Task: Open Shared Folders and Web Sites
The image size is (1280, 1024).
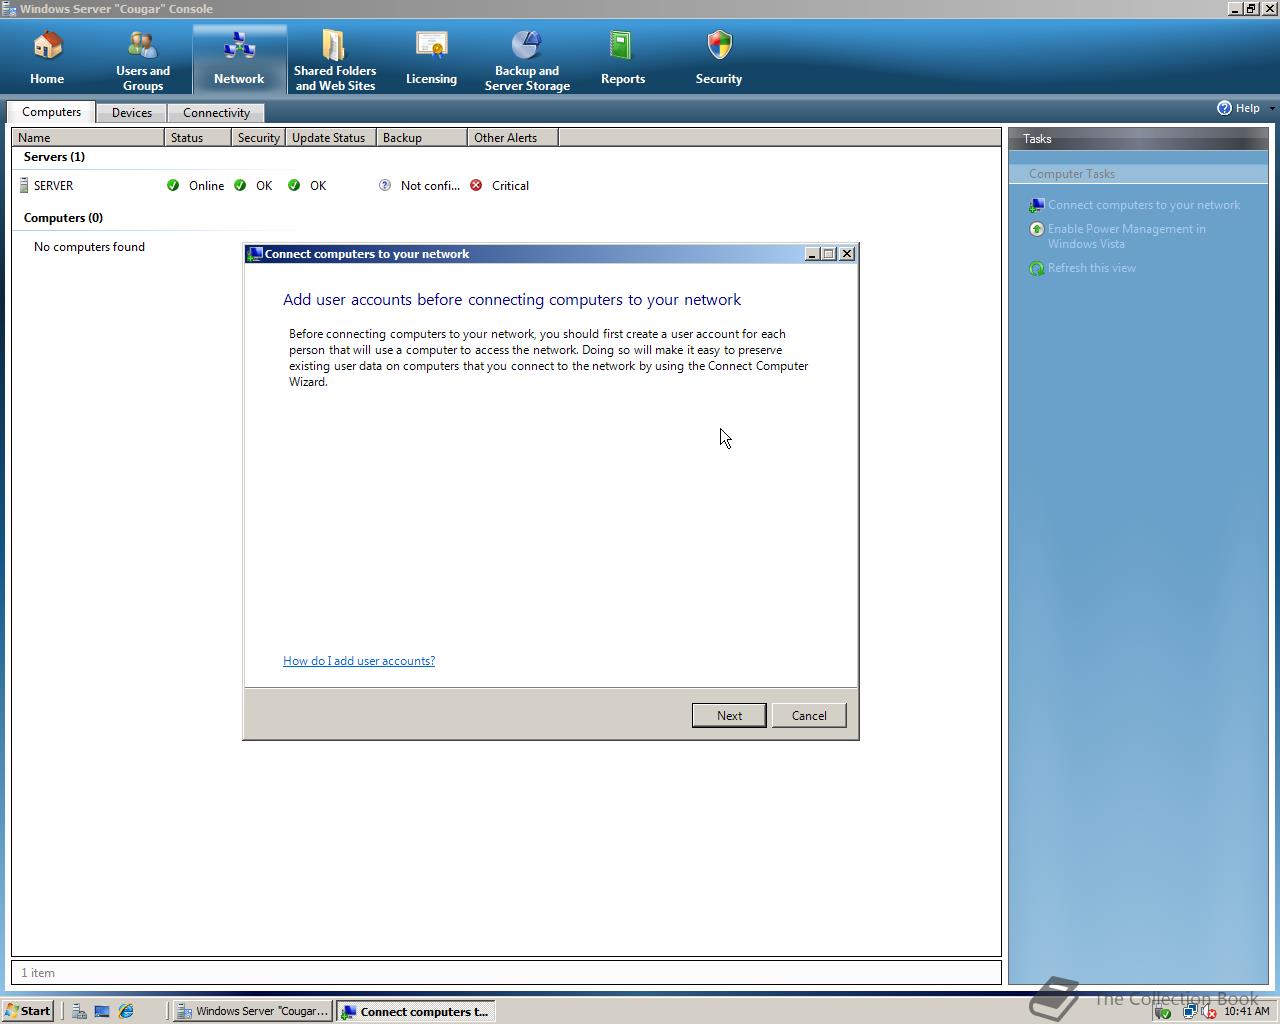Action: point(335,60)
